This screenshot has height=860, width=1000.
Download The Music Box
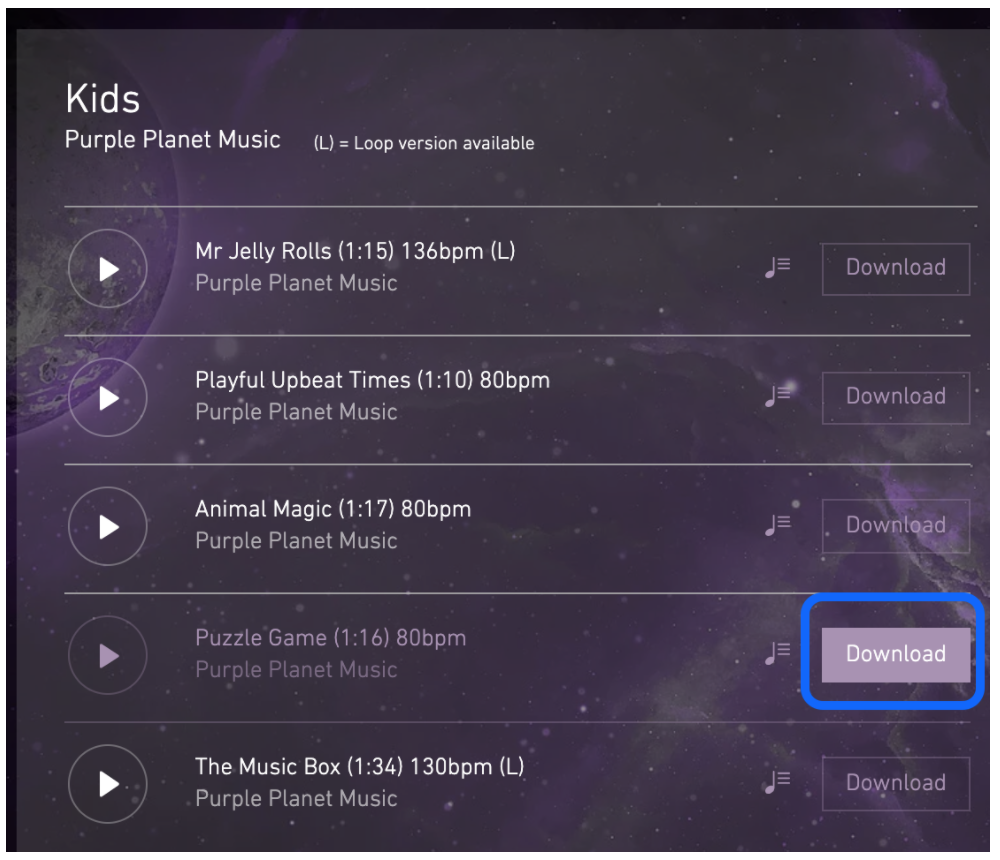pyautogui.click(x=895, y=783)
